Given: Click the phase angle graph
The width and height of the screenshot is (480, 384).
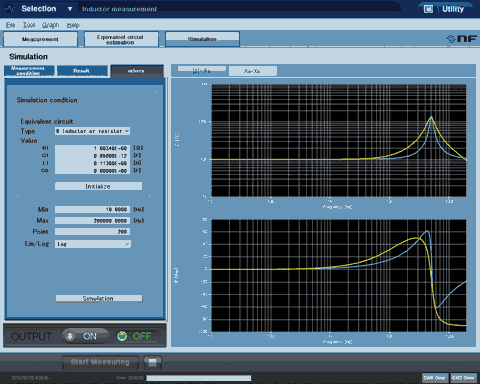Looking at the screenshot, I should coord(339,275).
